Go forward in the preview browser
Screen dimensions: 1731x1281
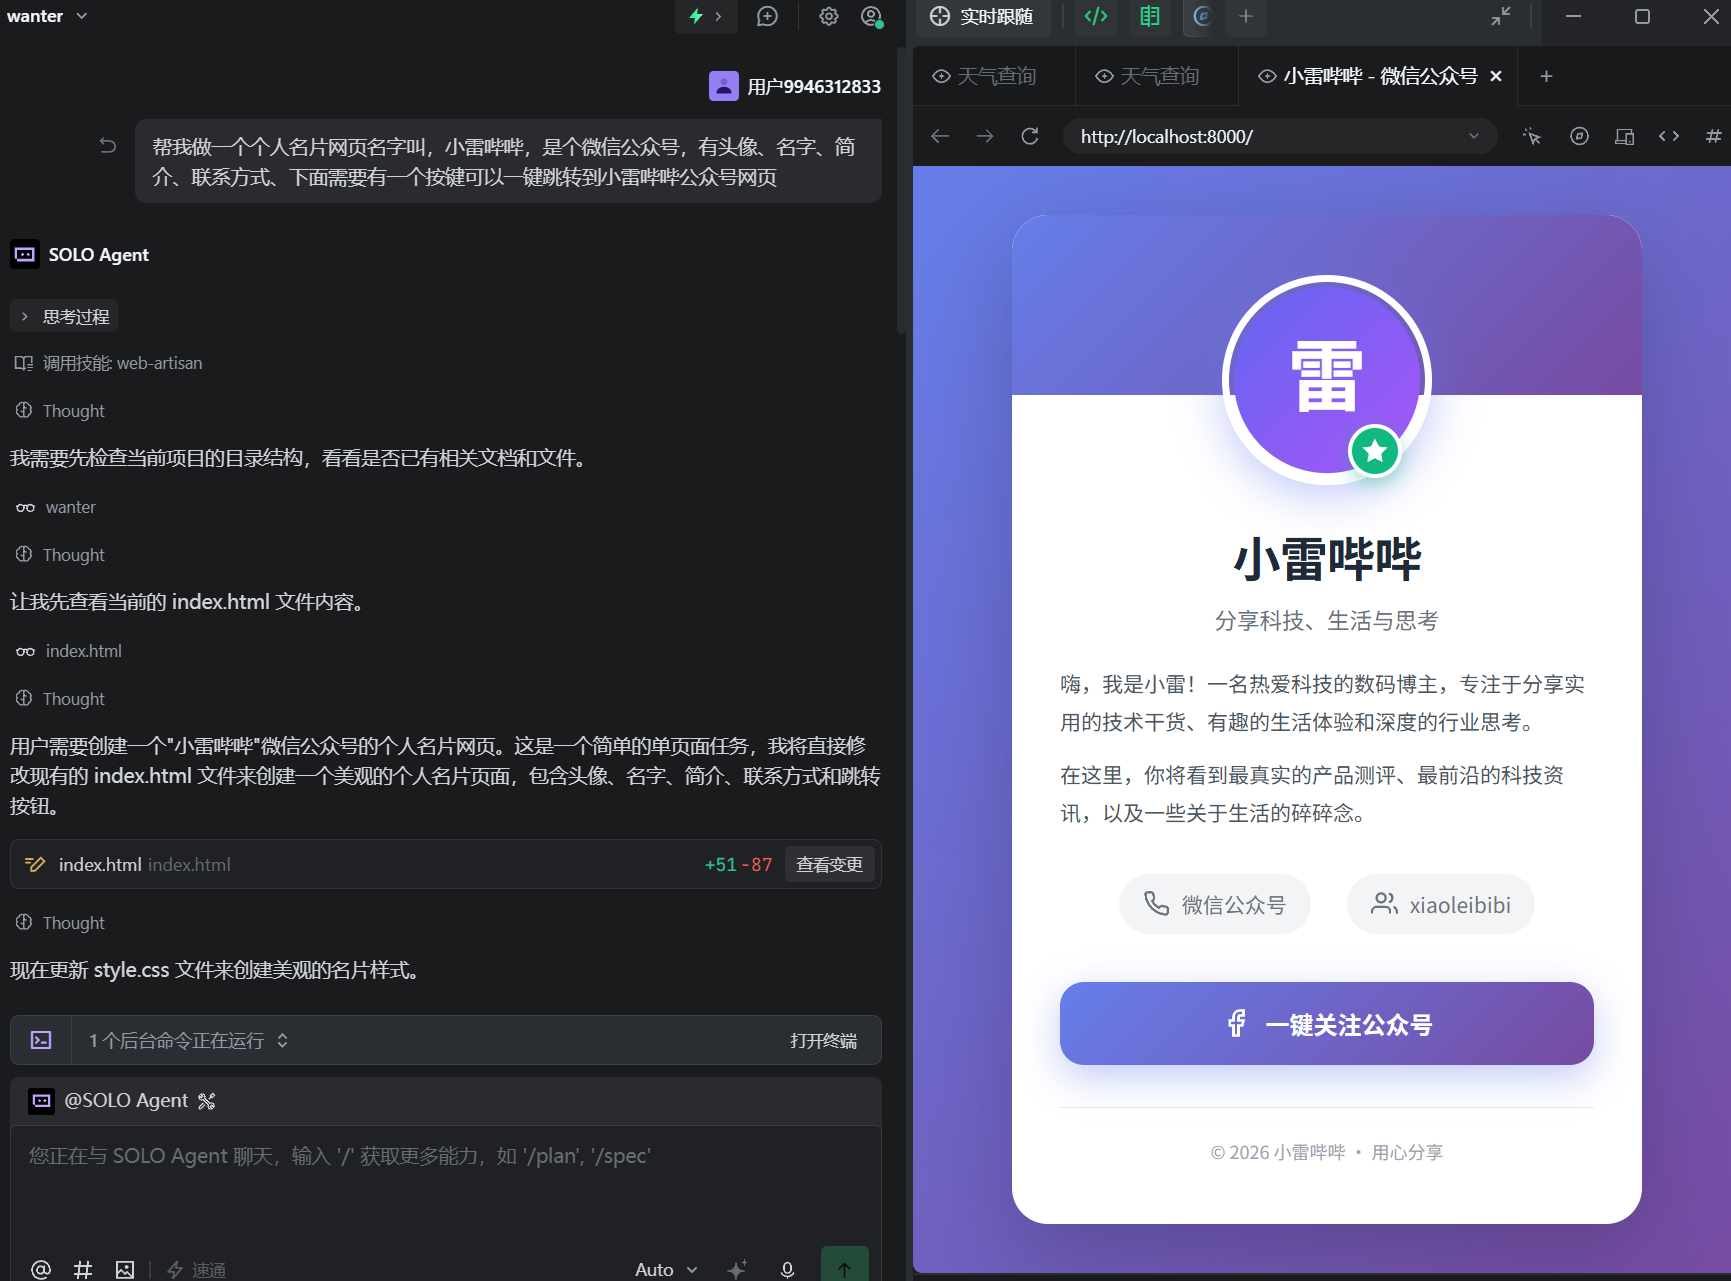point(985,136)
